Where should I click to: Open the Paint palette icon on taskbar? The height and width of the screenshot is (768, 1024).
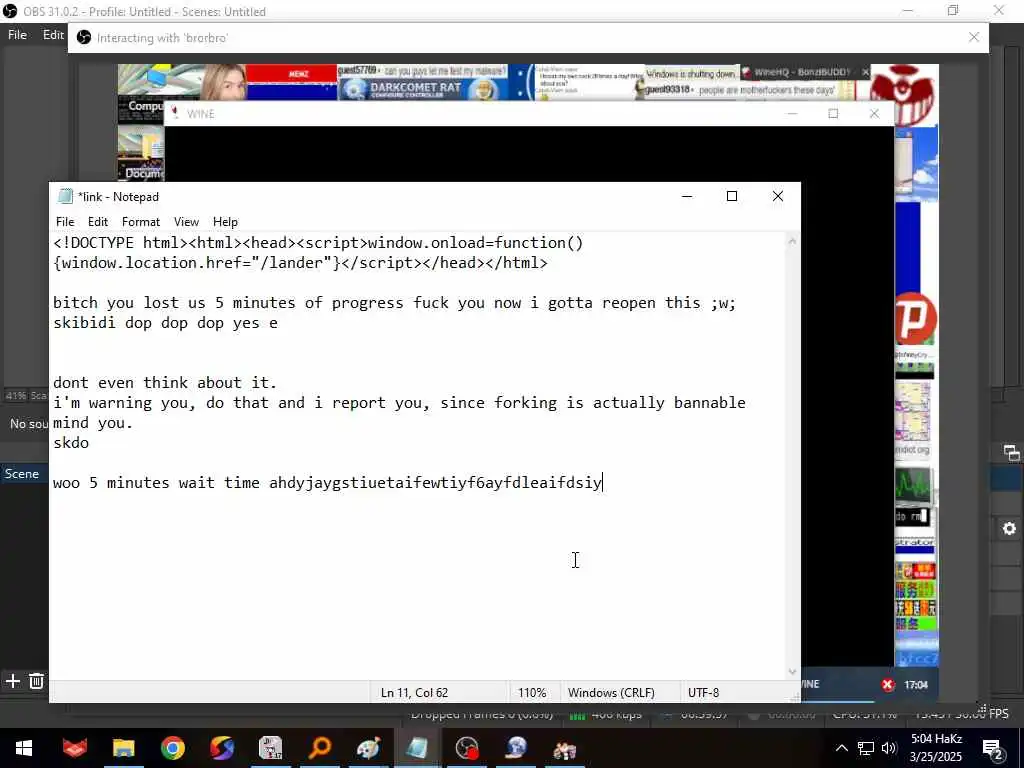click(x=368, y=748)
